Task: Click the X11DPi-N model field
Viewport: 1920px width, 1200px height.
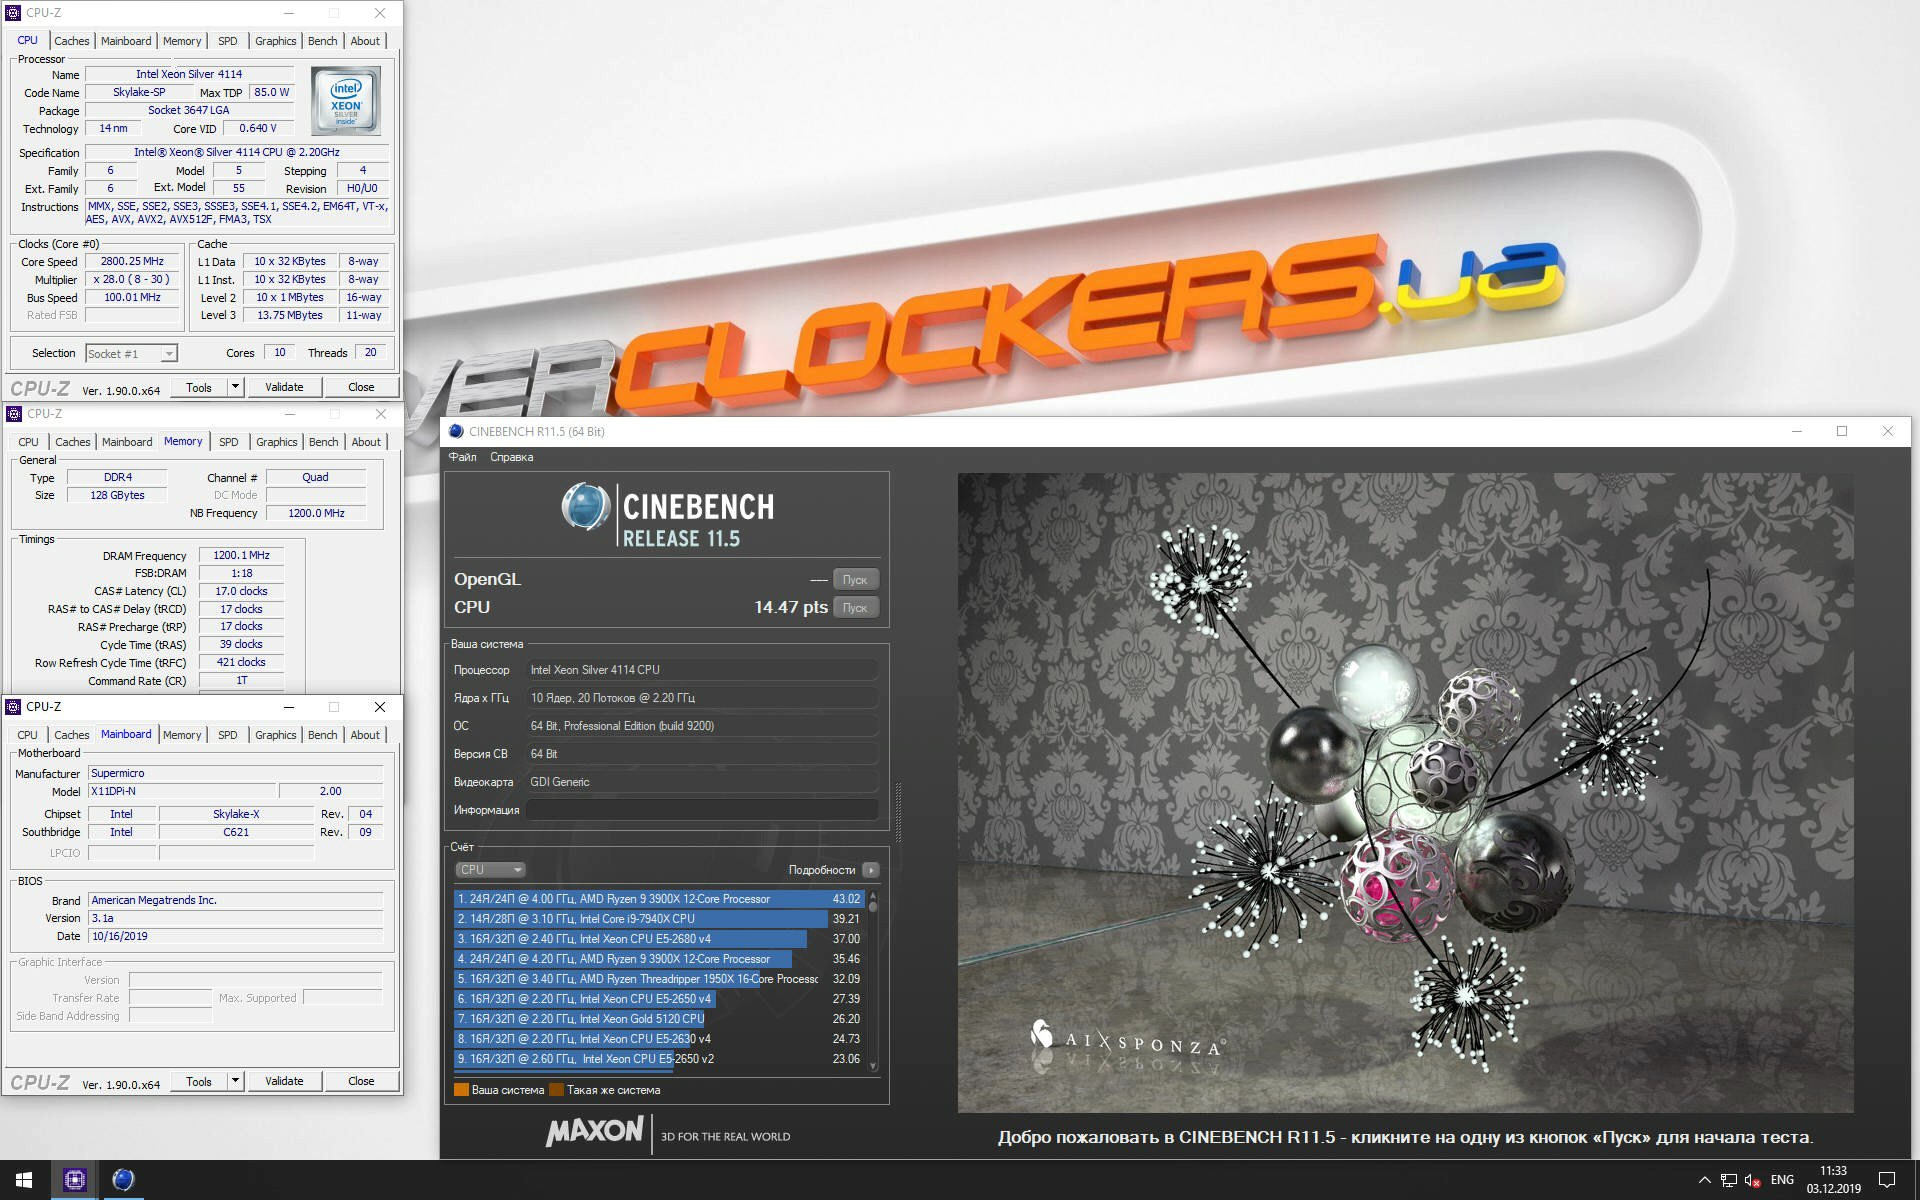Action: [181, 791]
